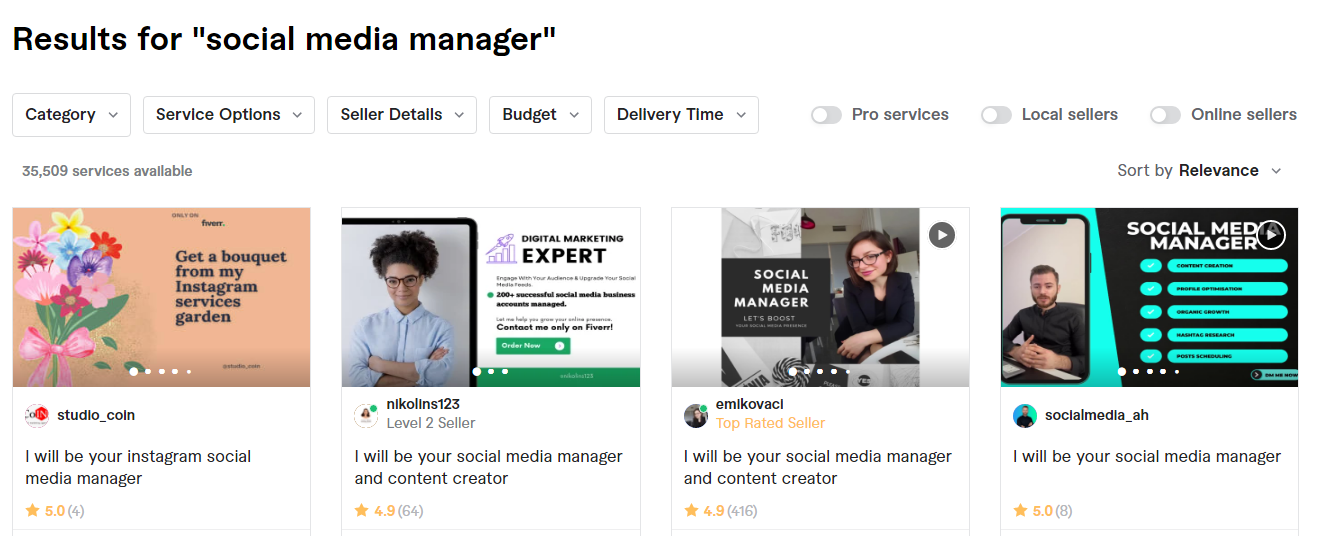This screenshot has width=1329, height=536.
Task: Expand the Service Options filter
Action: tap(229, 115)
